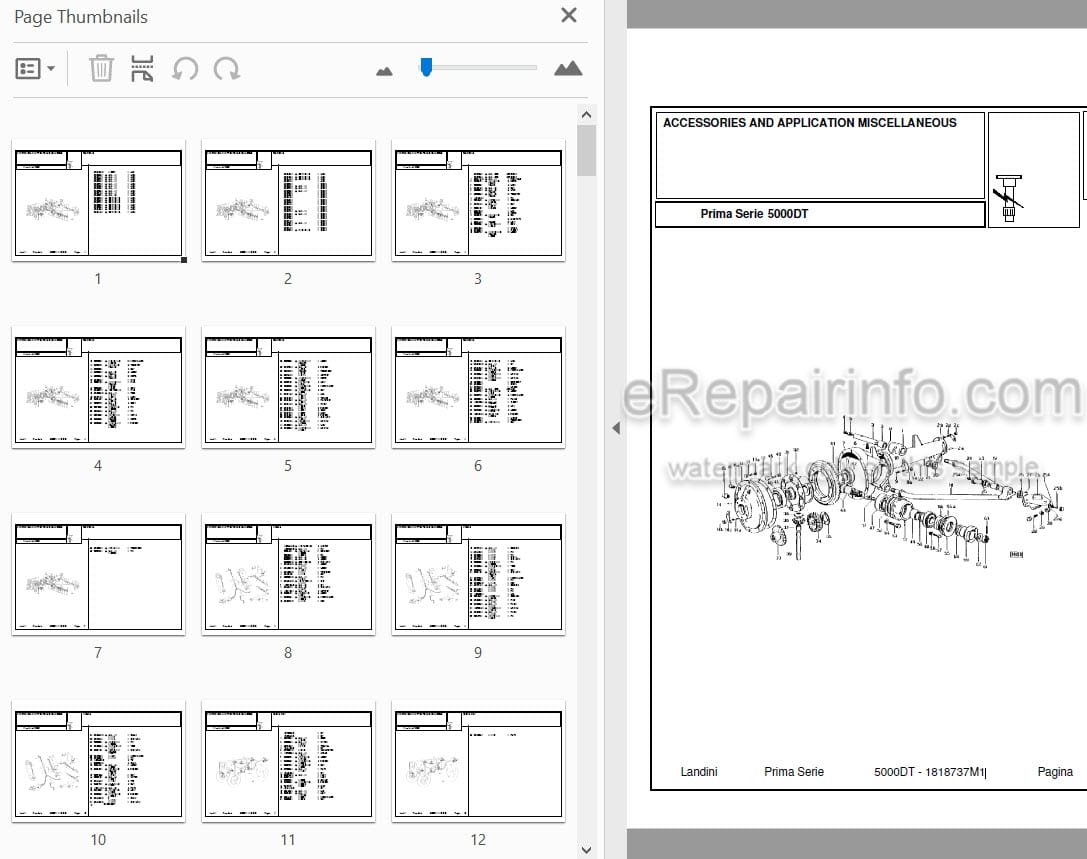The width and height of the screenshot is (1087, 859).
Task: Click the thumbnail size slider handle
Action: pyautogui.click(x=426, y=67)
